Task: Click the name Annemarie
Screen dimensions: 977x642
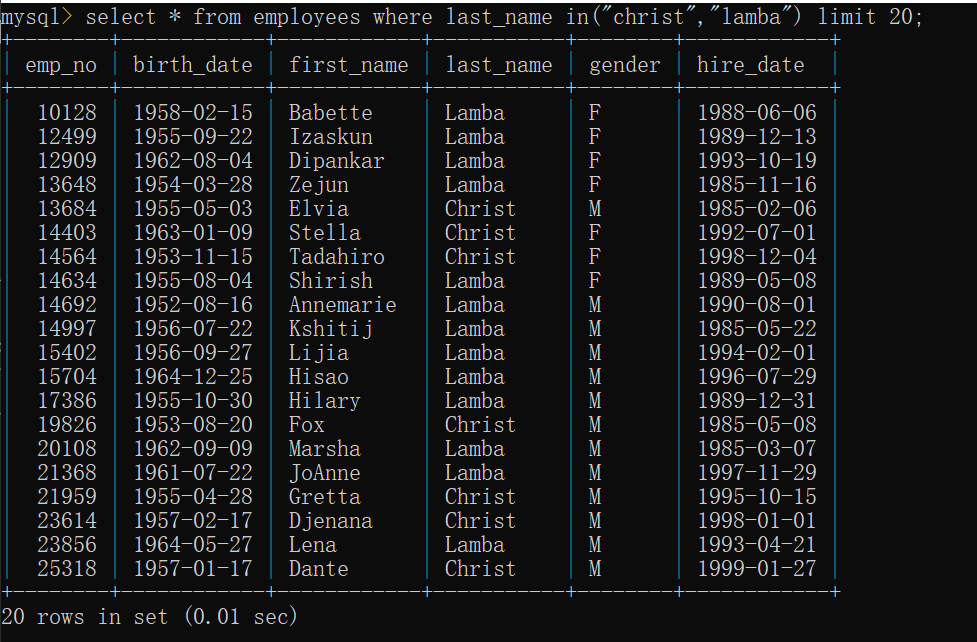Action: [x=342, y=305]
